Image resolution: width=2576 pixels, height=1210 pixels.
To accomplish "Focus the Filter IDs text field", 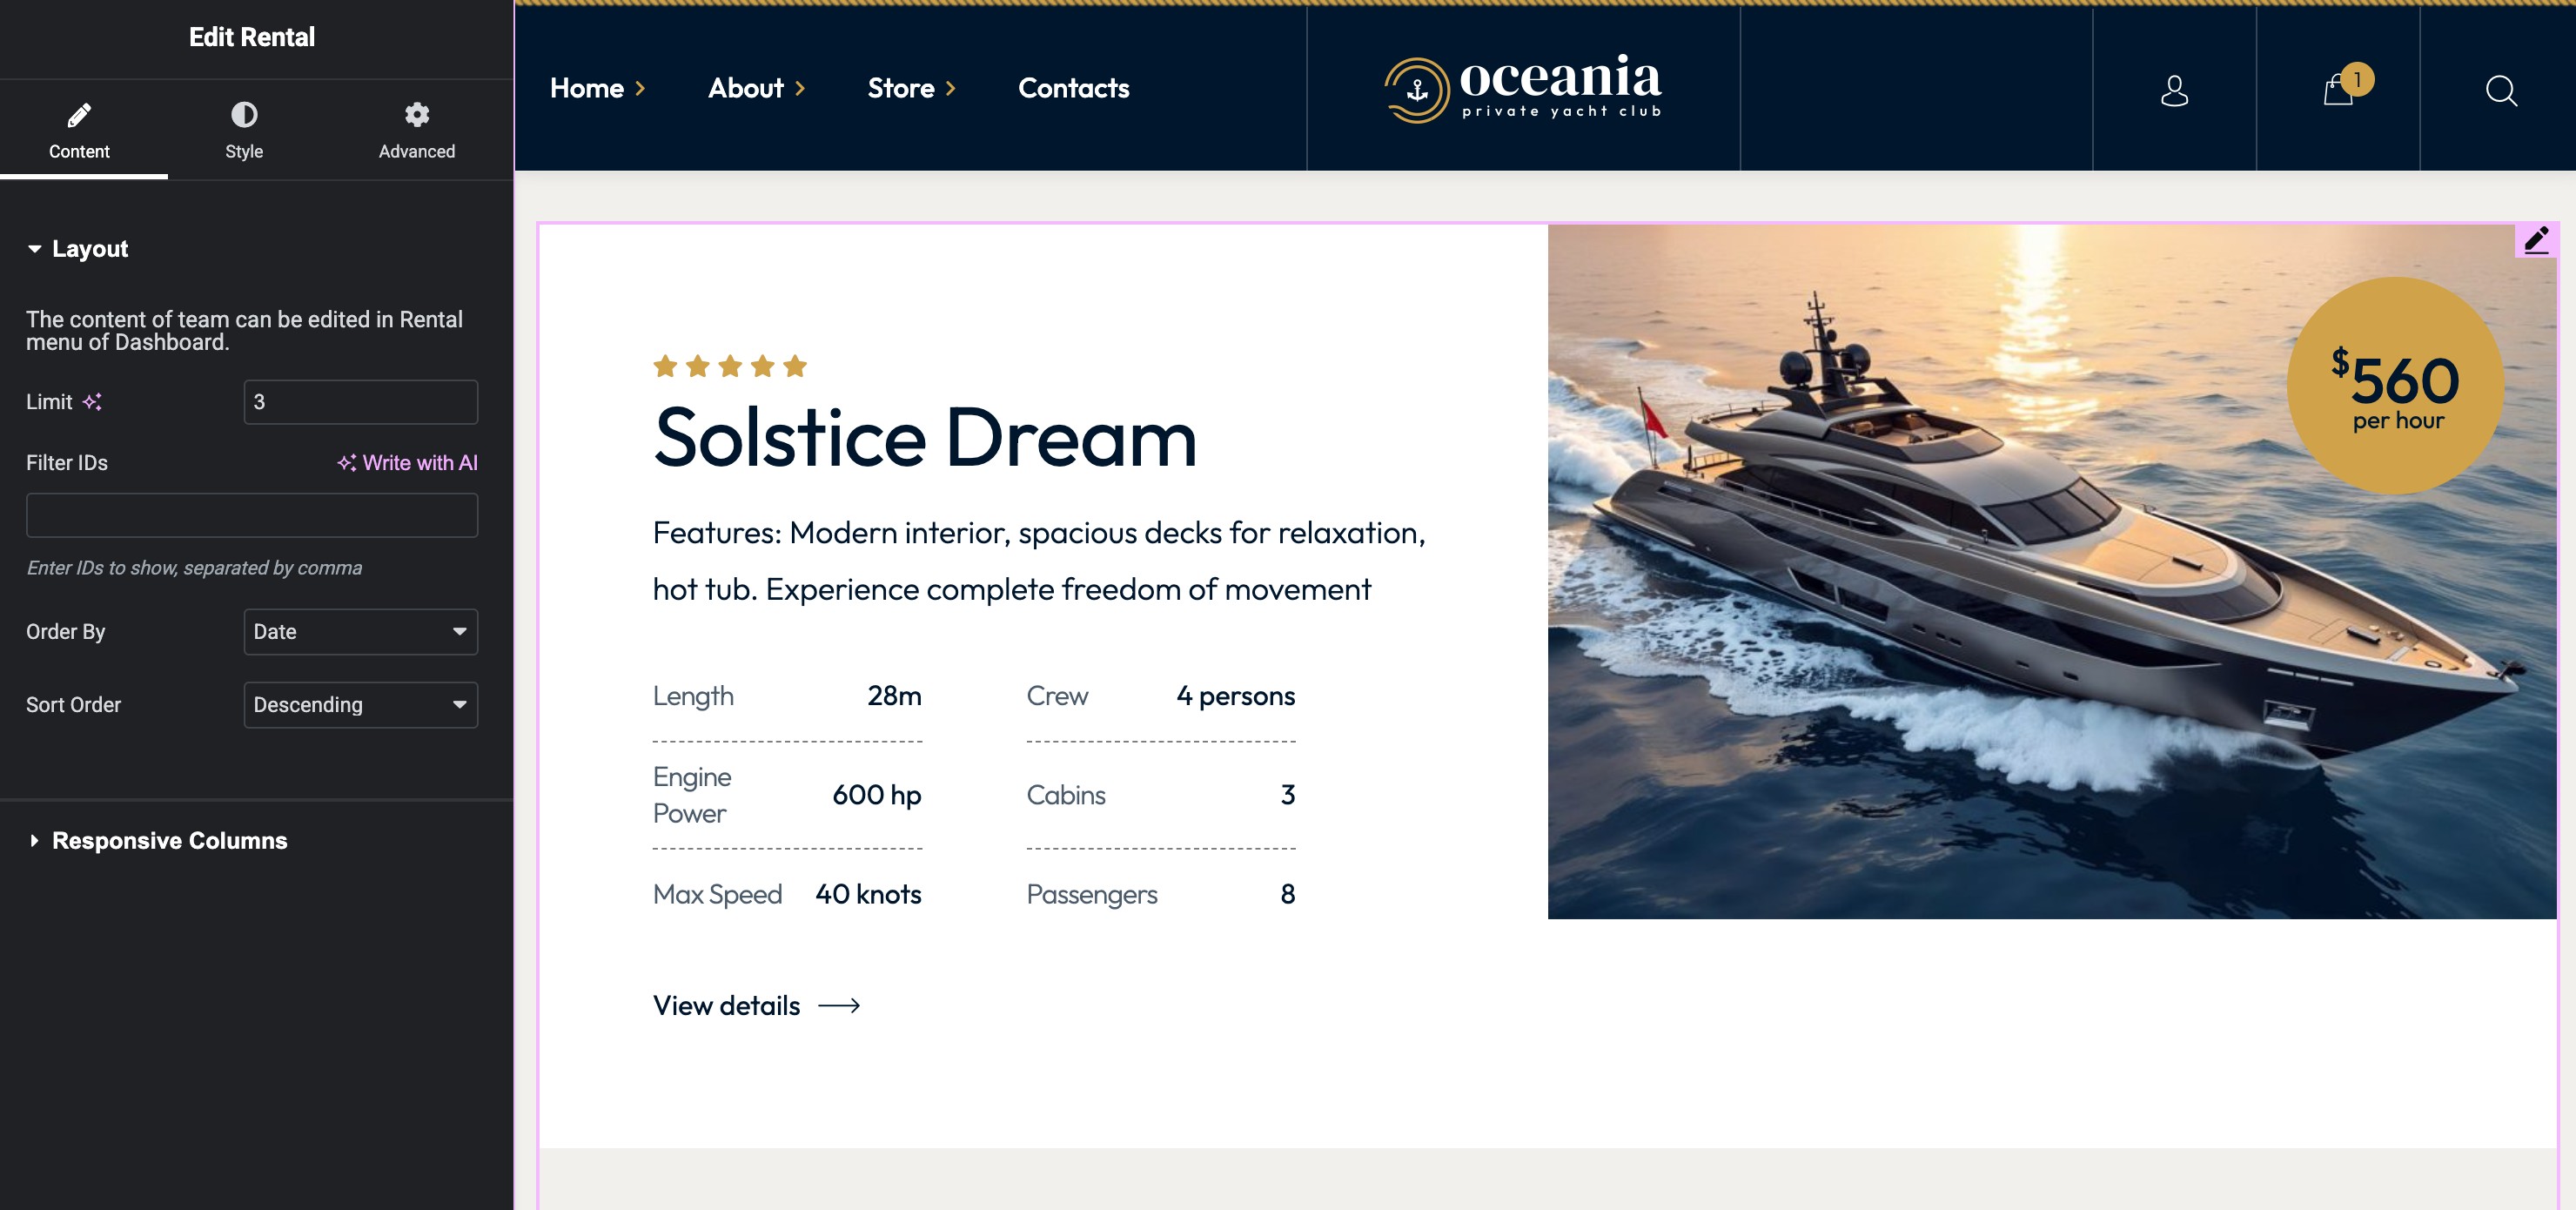I will pos(252,515).
